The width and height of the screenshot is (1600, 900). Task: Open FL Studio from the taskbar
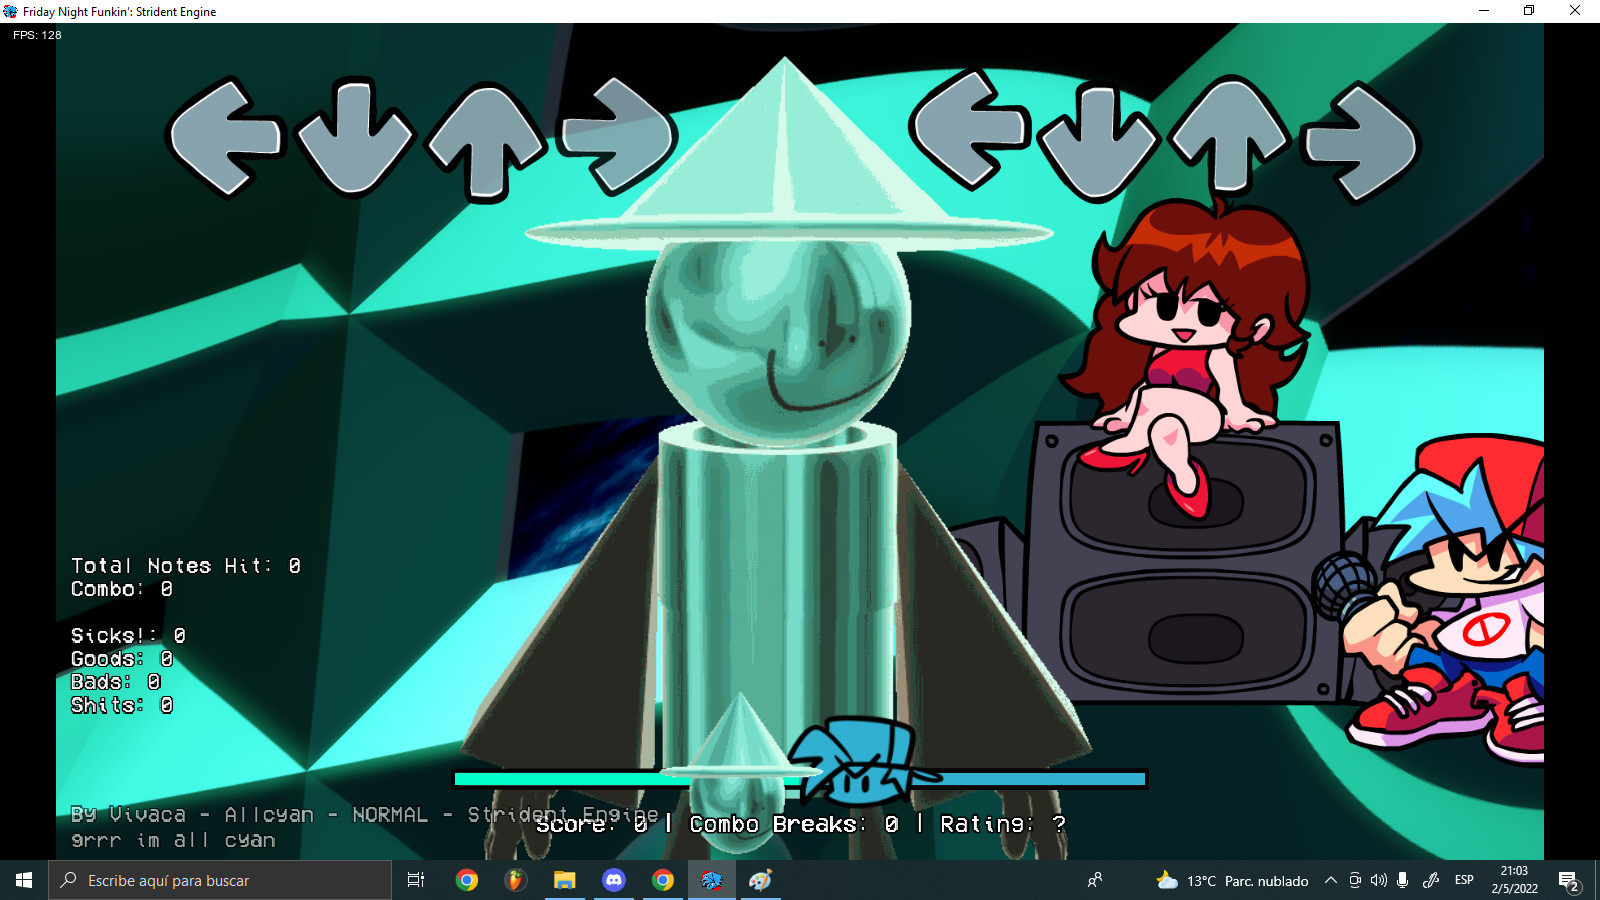515,880
